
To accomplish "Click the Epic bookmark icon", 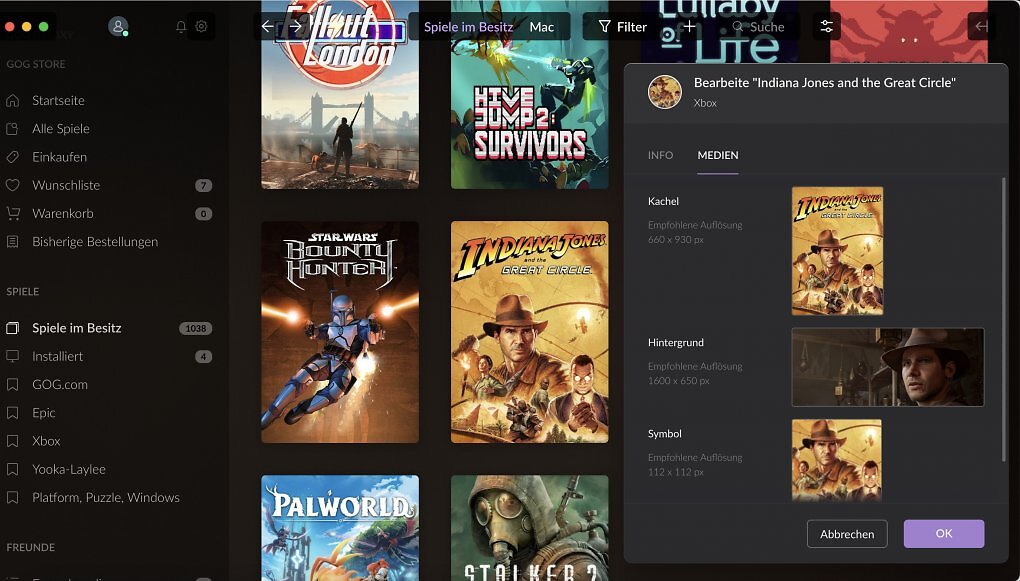I will coord(12,412).
